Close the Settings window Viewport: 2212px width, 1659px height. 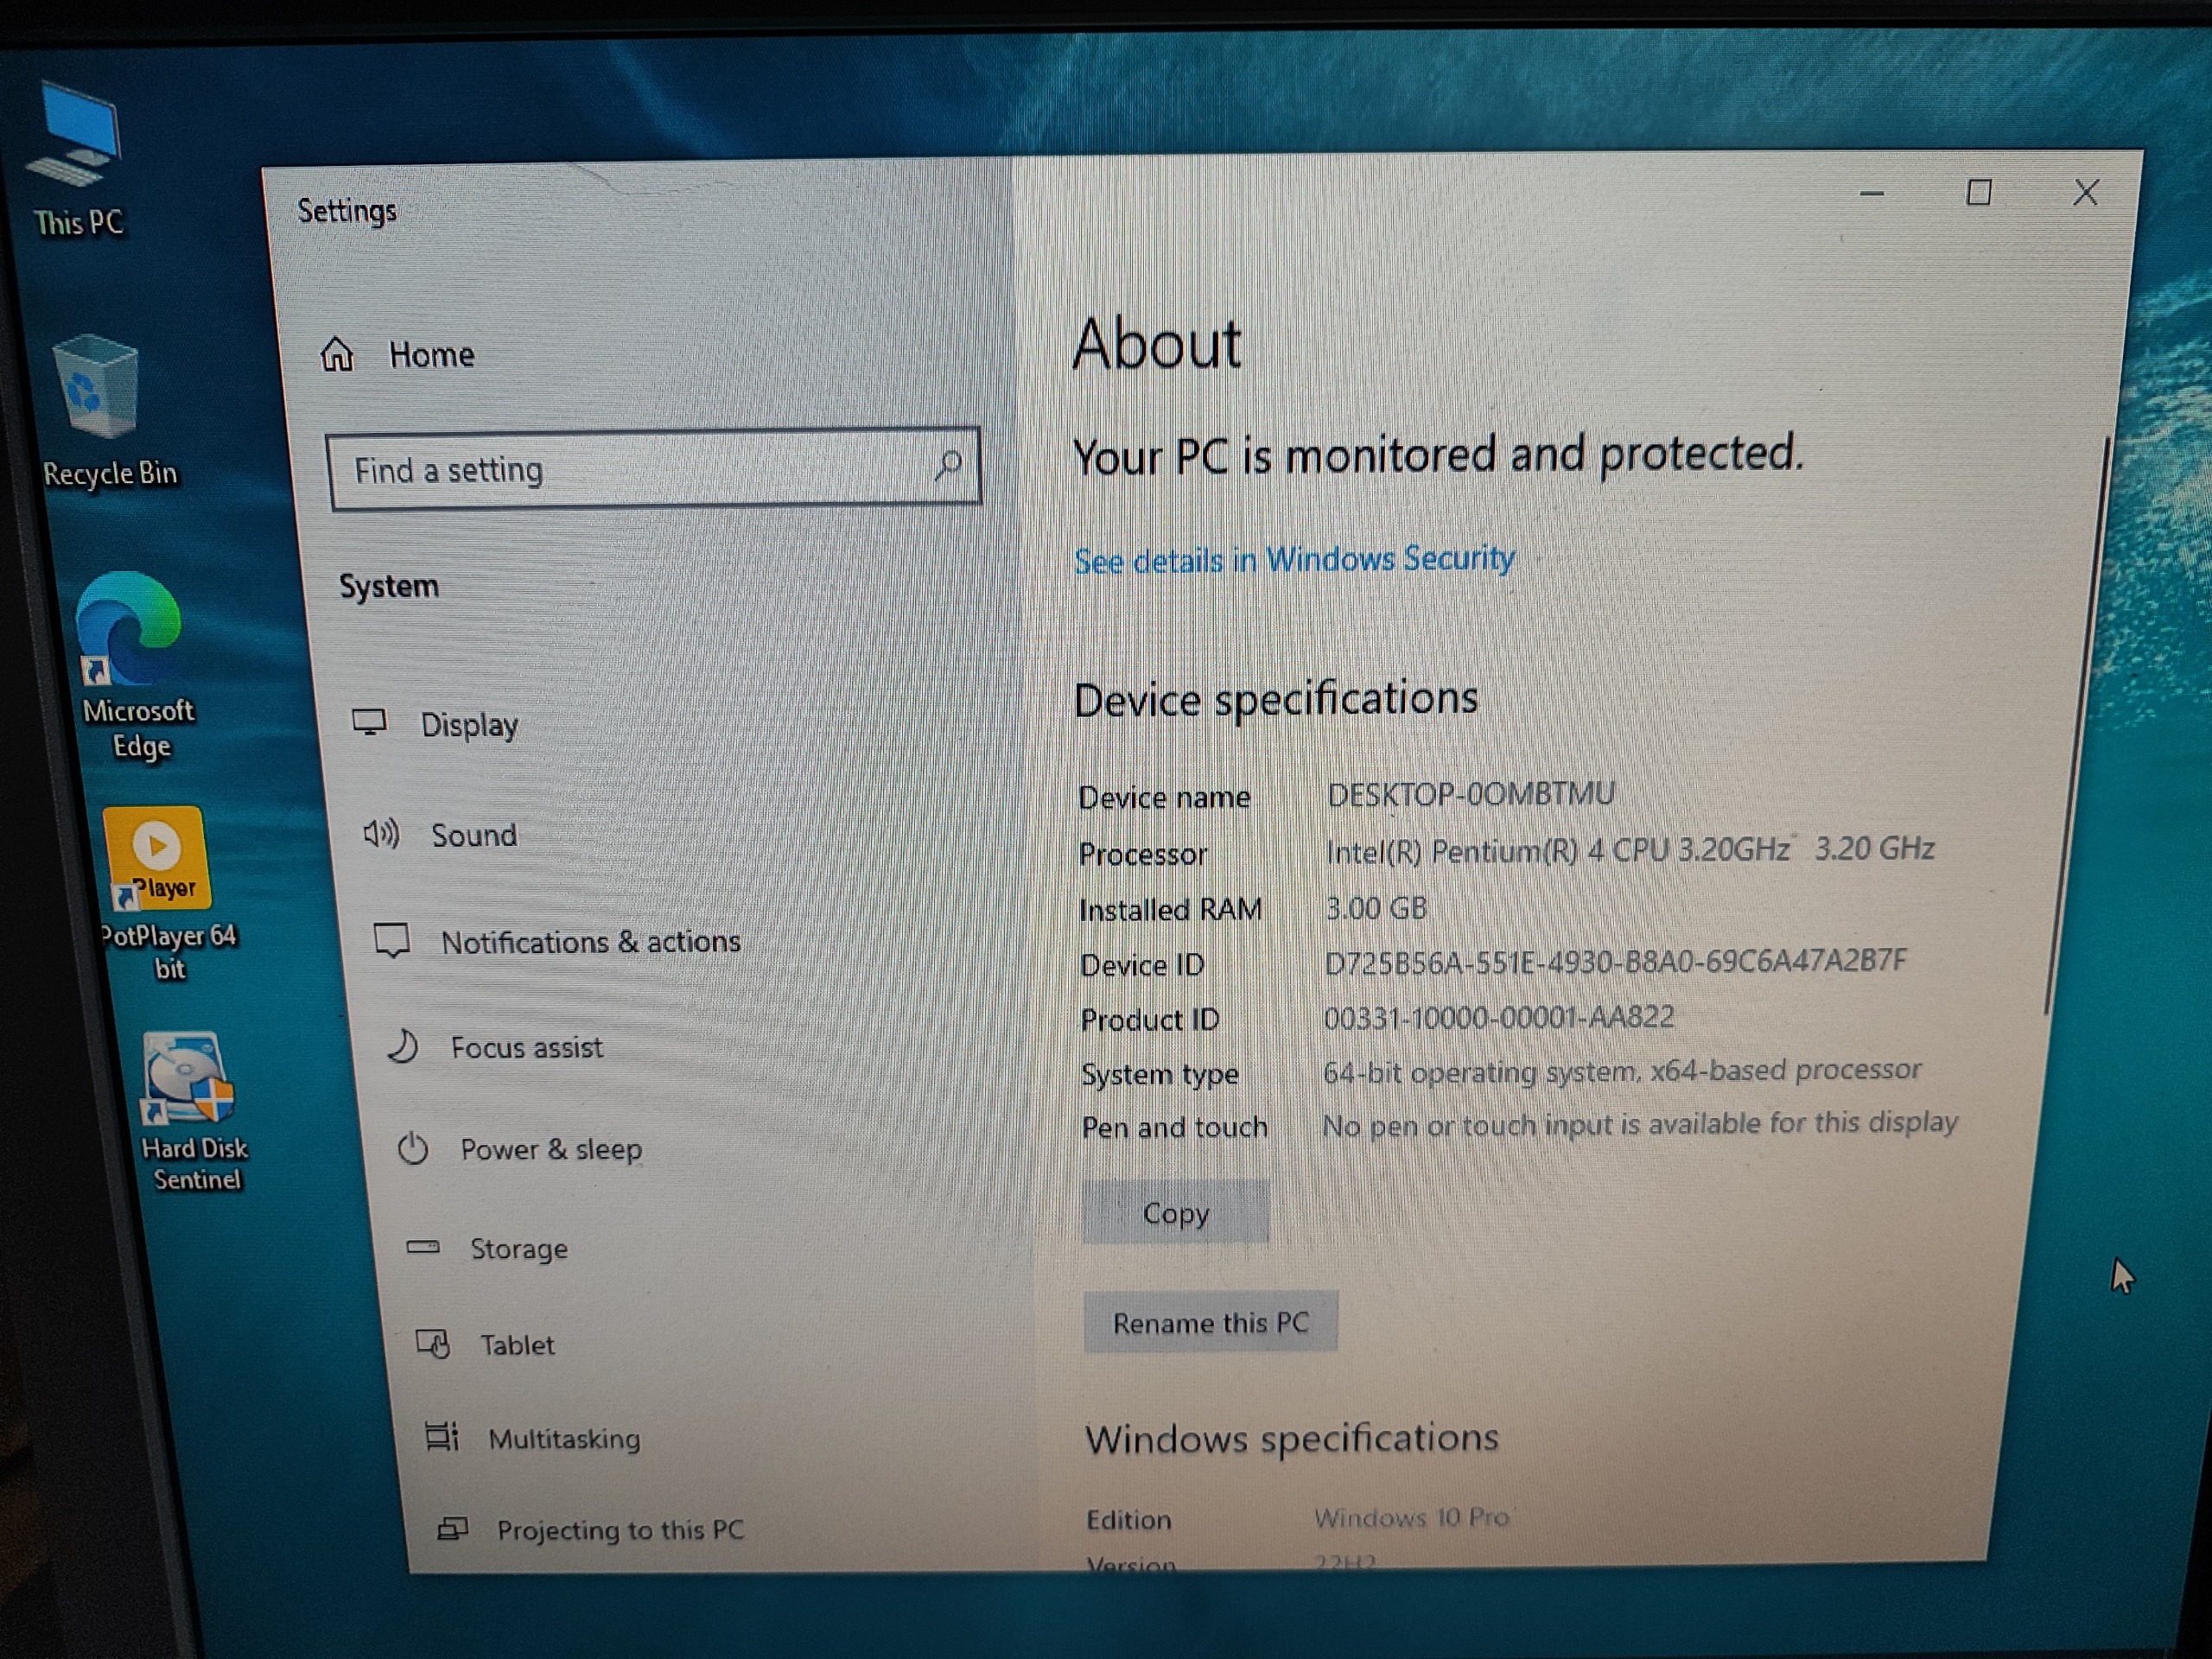(x=2085, y=192)
